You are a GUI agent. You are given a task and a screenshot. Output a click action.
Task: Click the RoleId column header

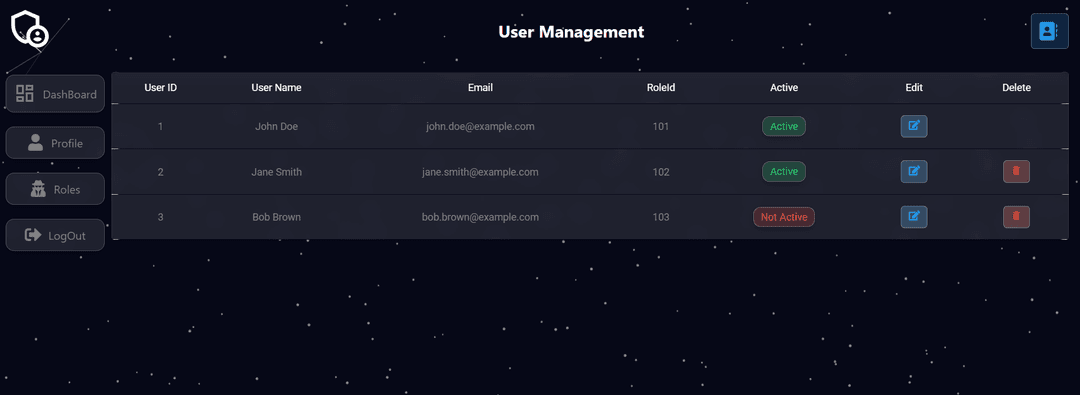pos(661,88)
